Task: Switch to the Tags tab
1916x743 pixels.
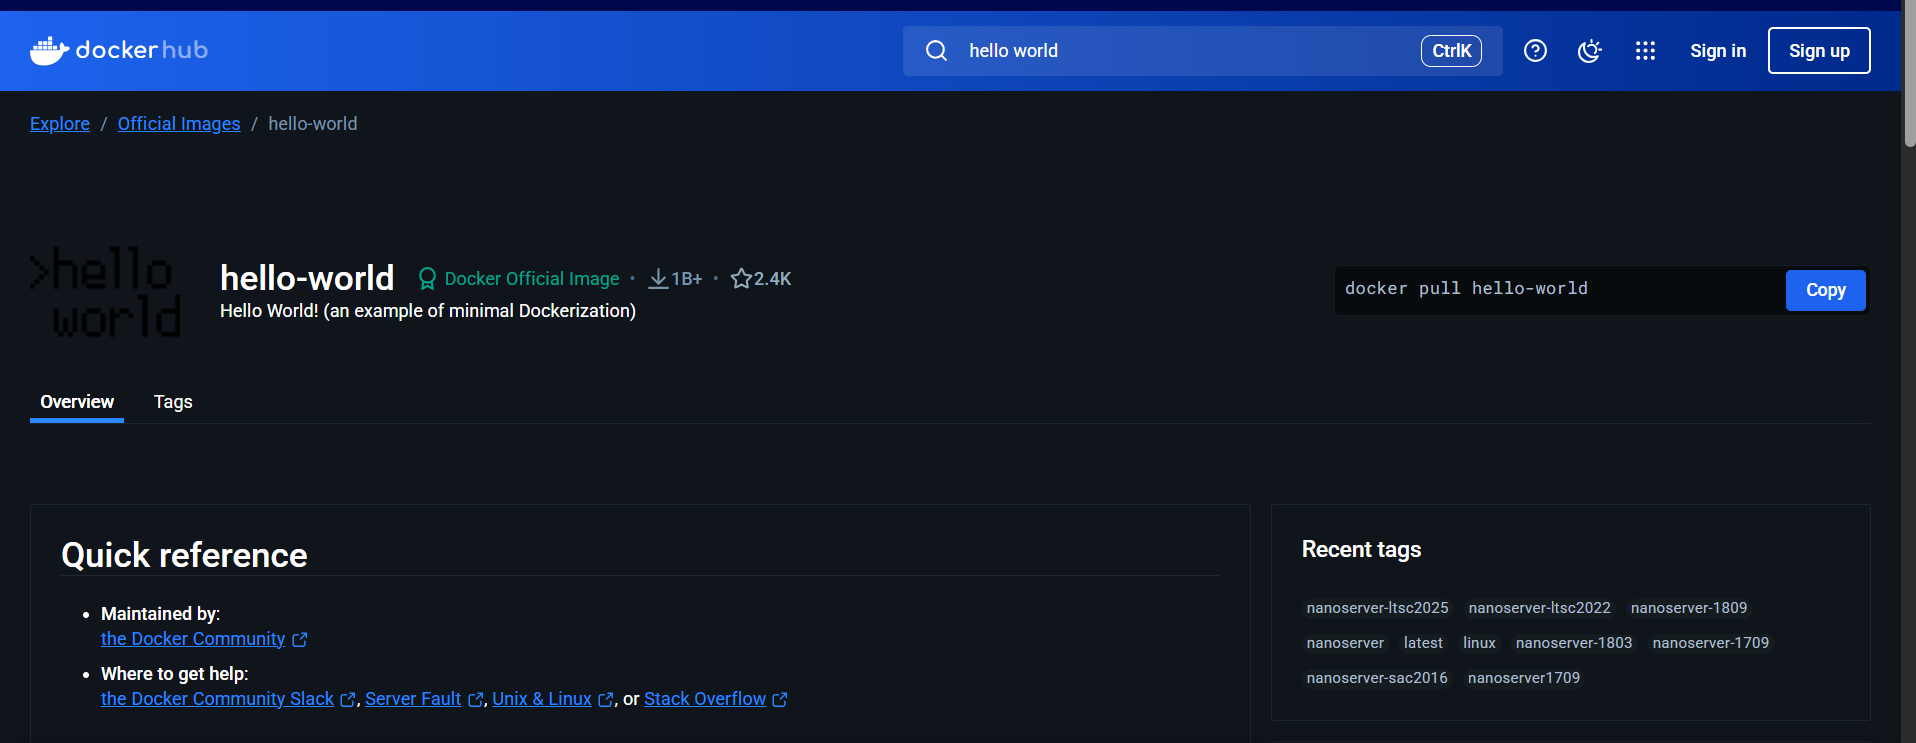Action: (x=173, y=402)
